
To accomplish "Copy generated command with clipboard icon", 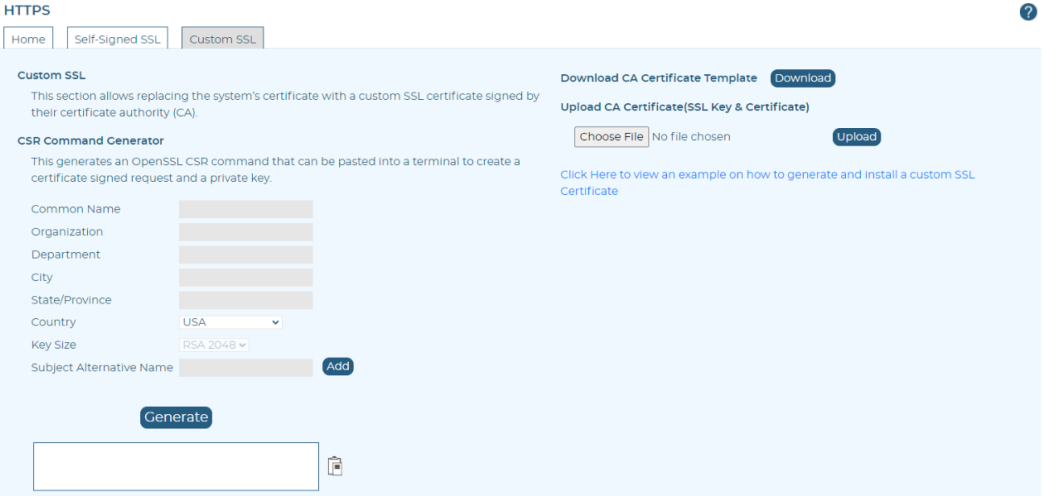I will pos(336,465).
